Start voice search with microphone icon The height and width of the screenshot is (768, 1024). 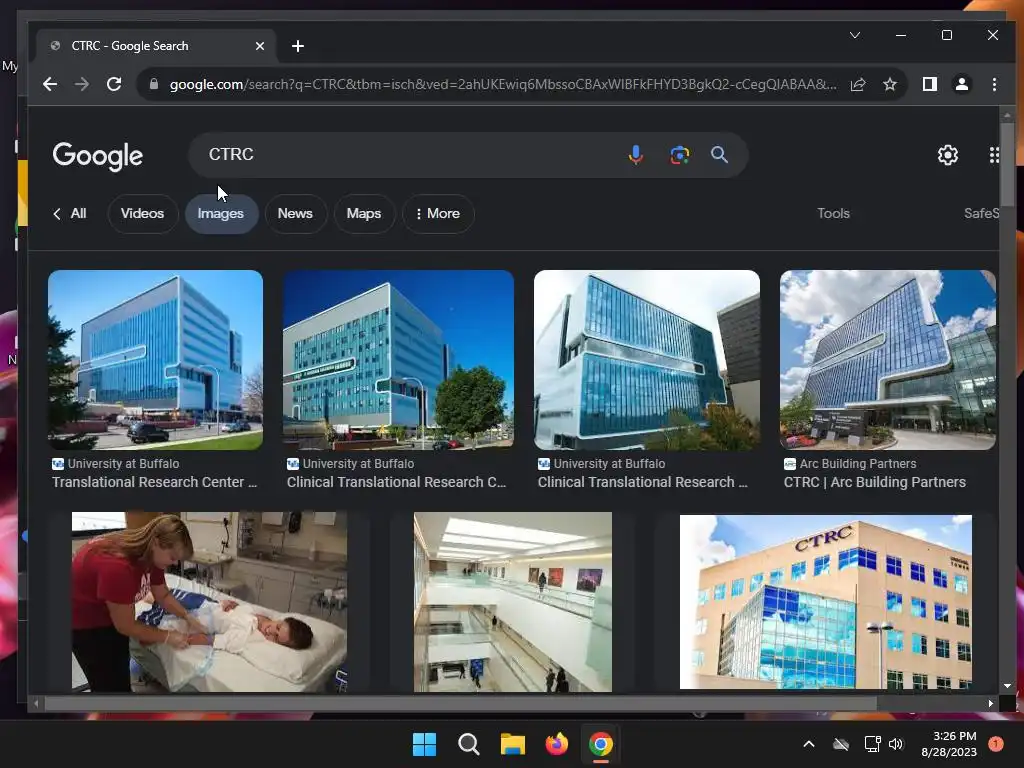pos(635,155)
